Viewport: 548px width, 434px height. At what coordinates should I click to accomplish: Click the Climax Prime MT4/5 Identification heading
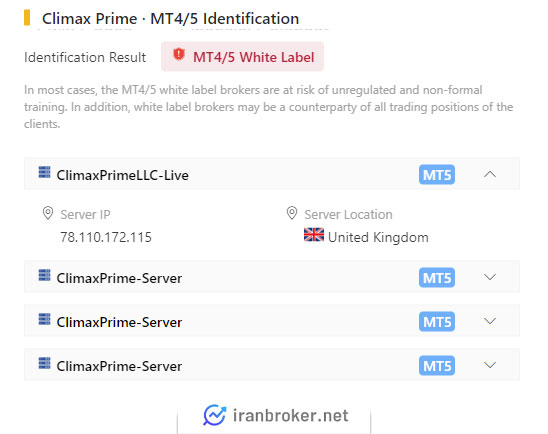click(171, 19)
